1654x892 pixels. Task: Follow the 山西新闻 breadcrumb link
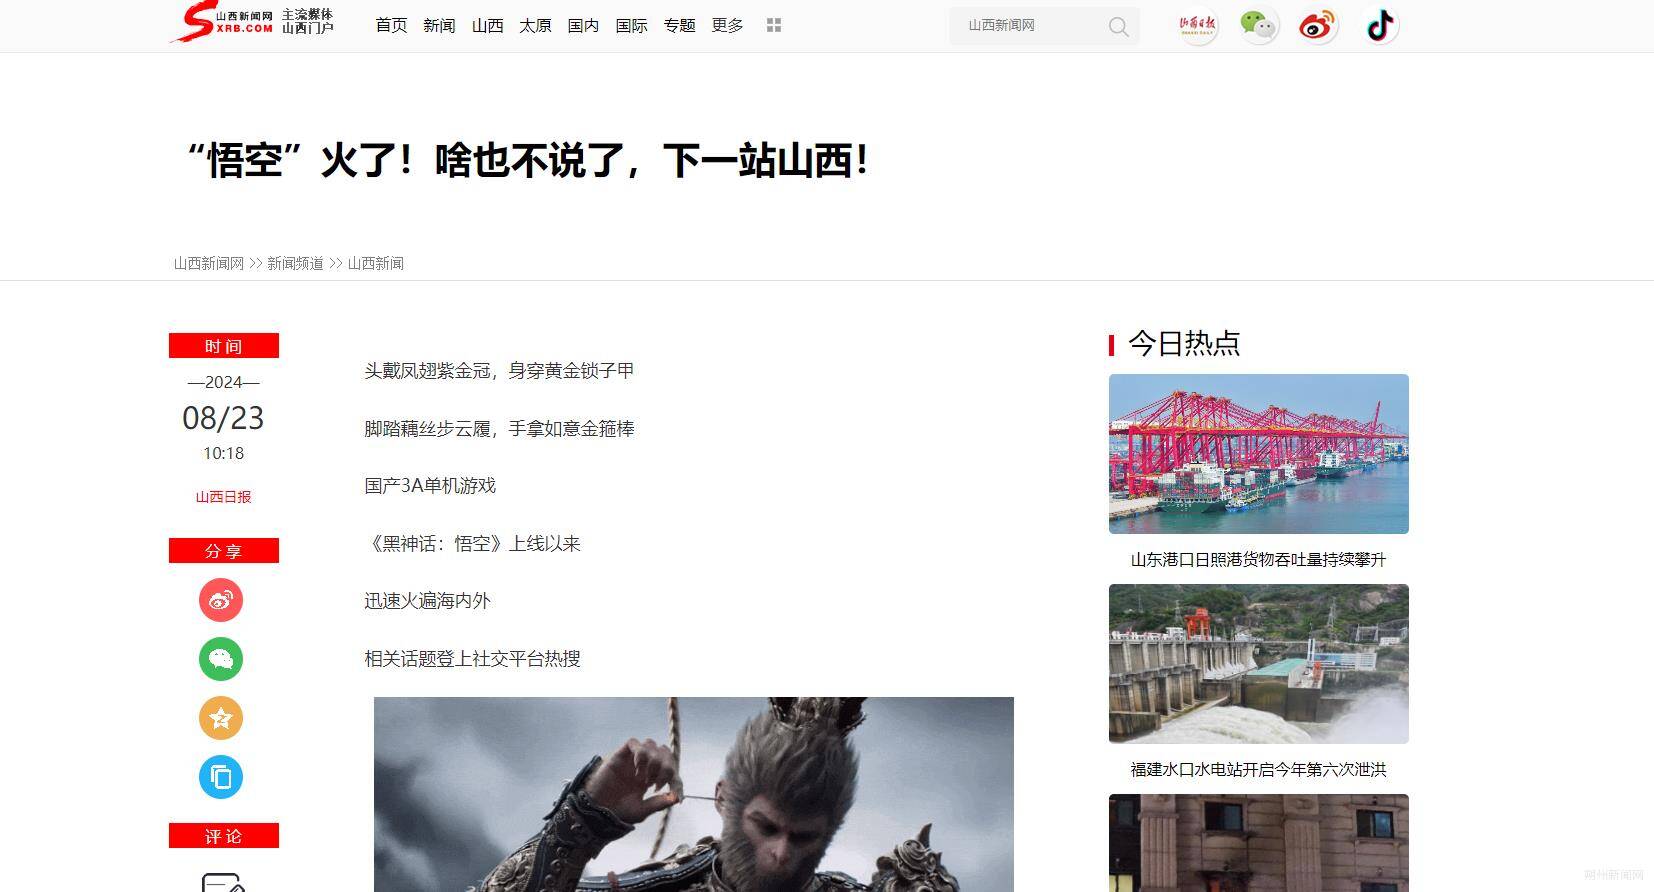pyautogui.click(x=376, y=263)
